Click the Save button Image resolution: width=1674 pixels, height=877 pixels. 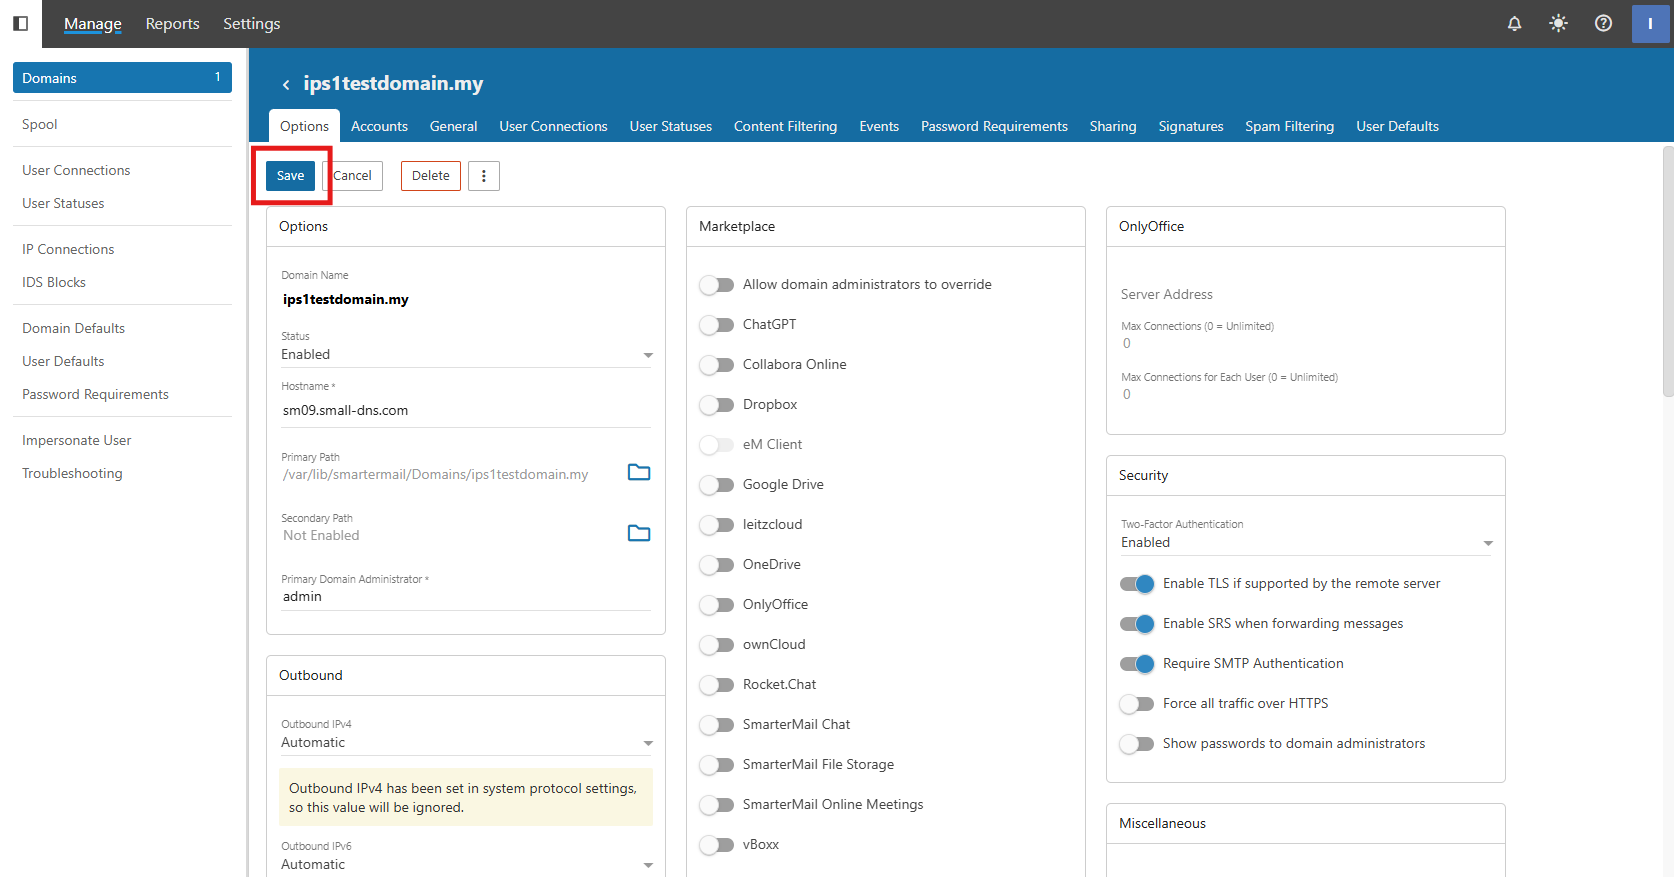[290, 176]
